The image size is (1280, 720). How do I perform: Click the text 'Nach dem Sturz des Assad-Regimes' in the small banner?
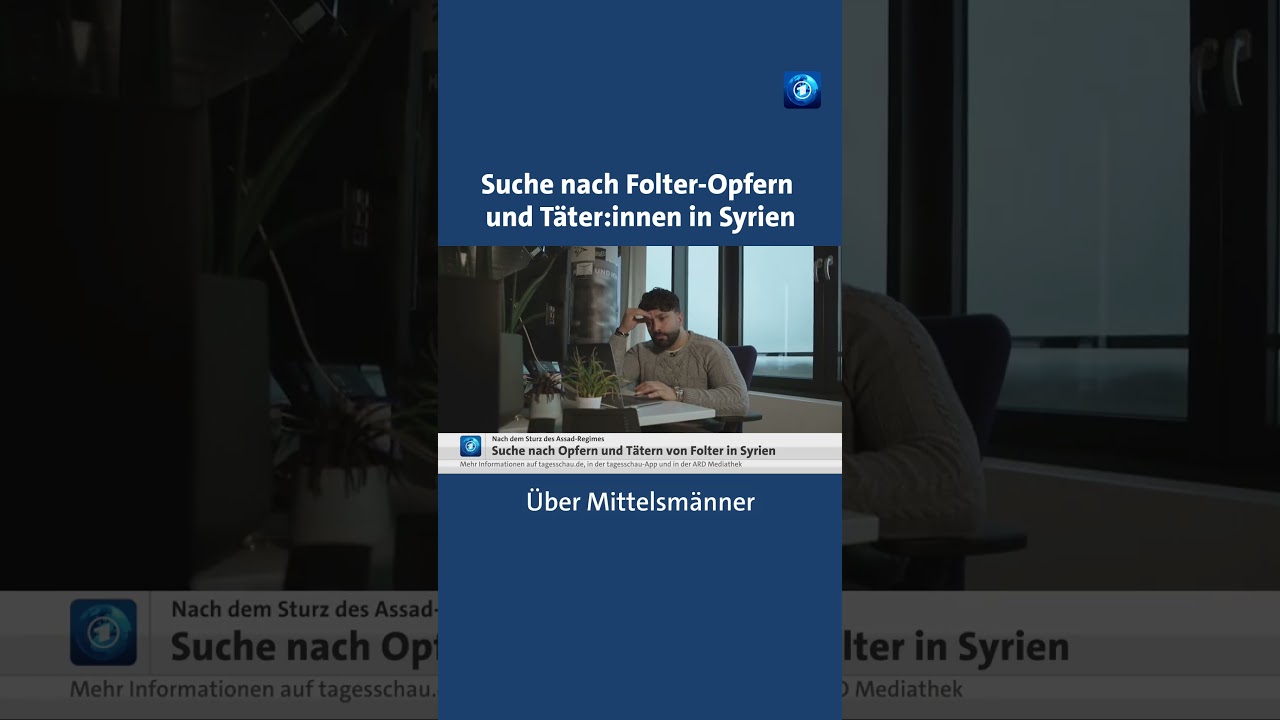point(548,439)
